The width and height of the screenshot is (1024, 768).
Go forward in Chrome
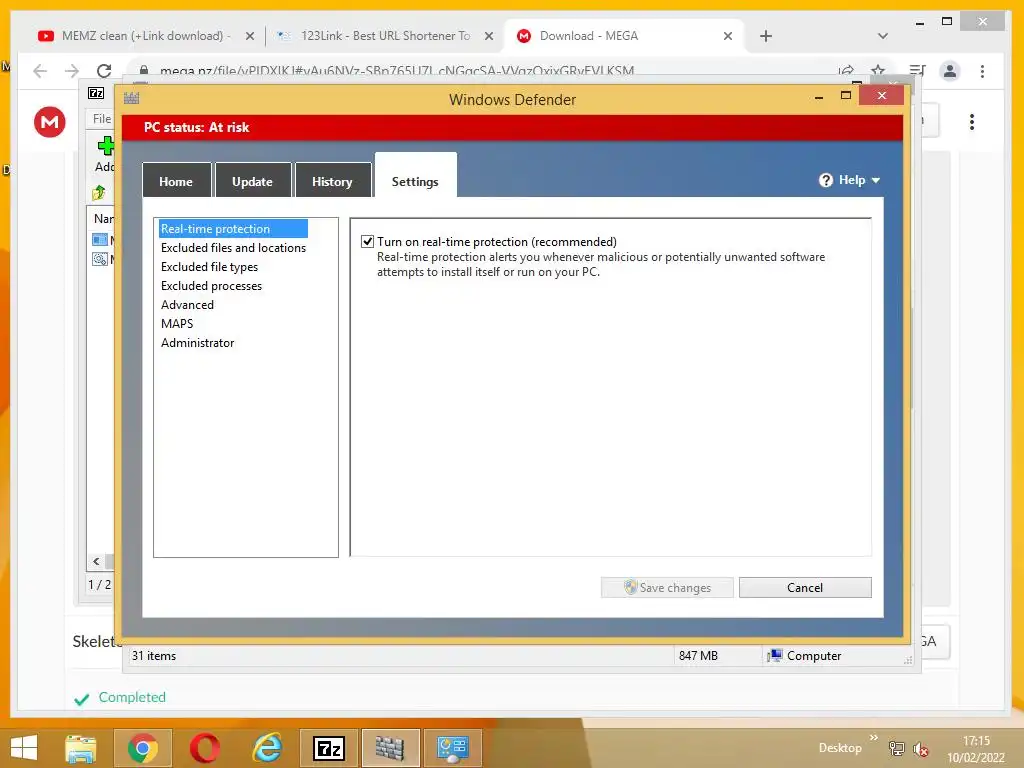point(72,71)
